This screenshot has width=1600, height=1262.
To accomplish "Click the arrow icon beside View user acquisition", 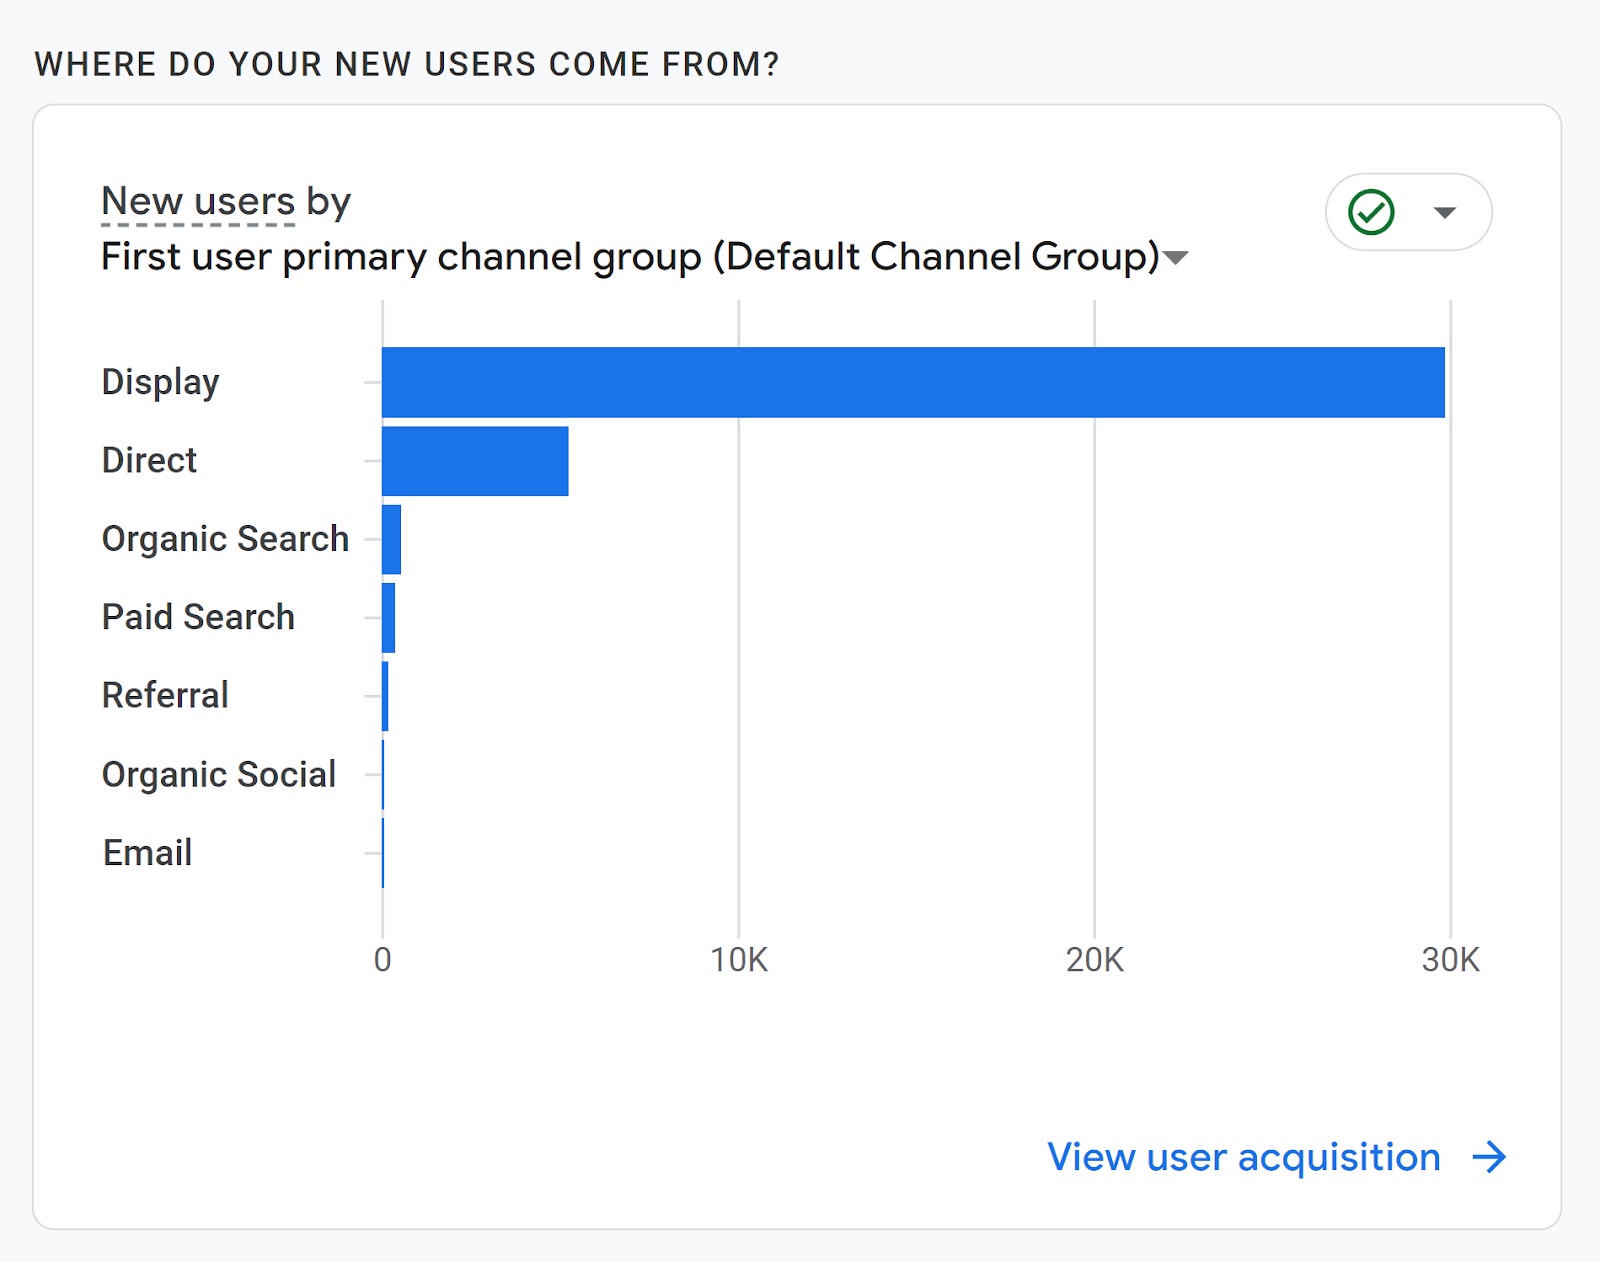I will click(x=1489, y=1157).
